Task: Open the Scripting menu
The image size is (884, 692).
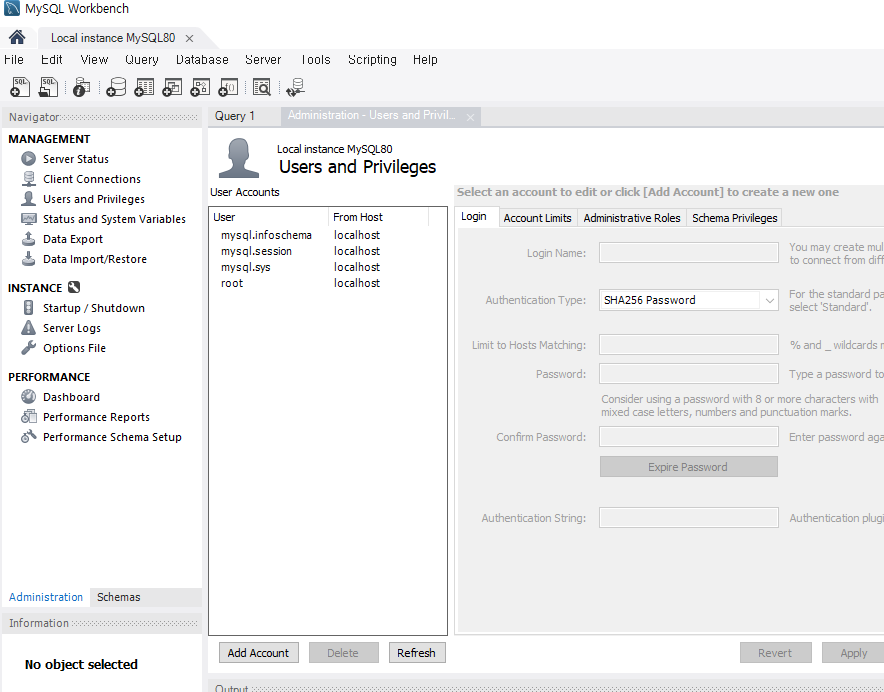Action: (x=372, y=60)
